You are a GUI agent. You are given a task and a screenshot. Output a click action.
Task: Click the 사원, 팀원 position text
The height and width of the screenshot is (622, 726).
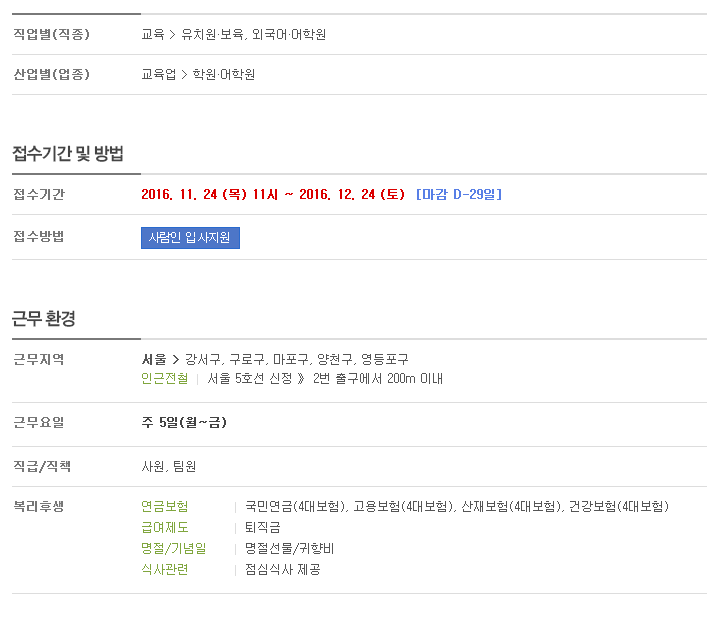169,466
